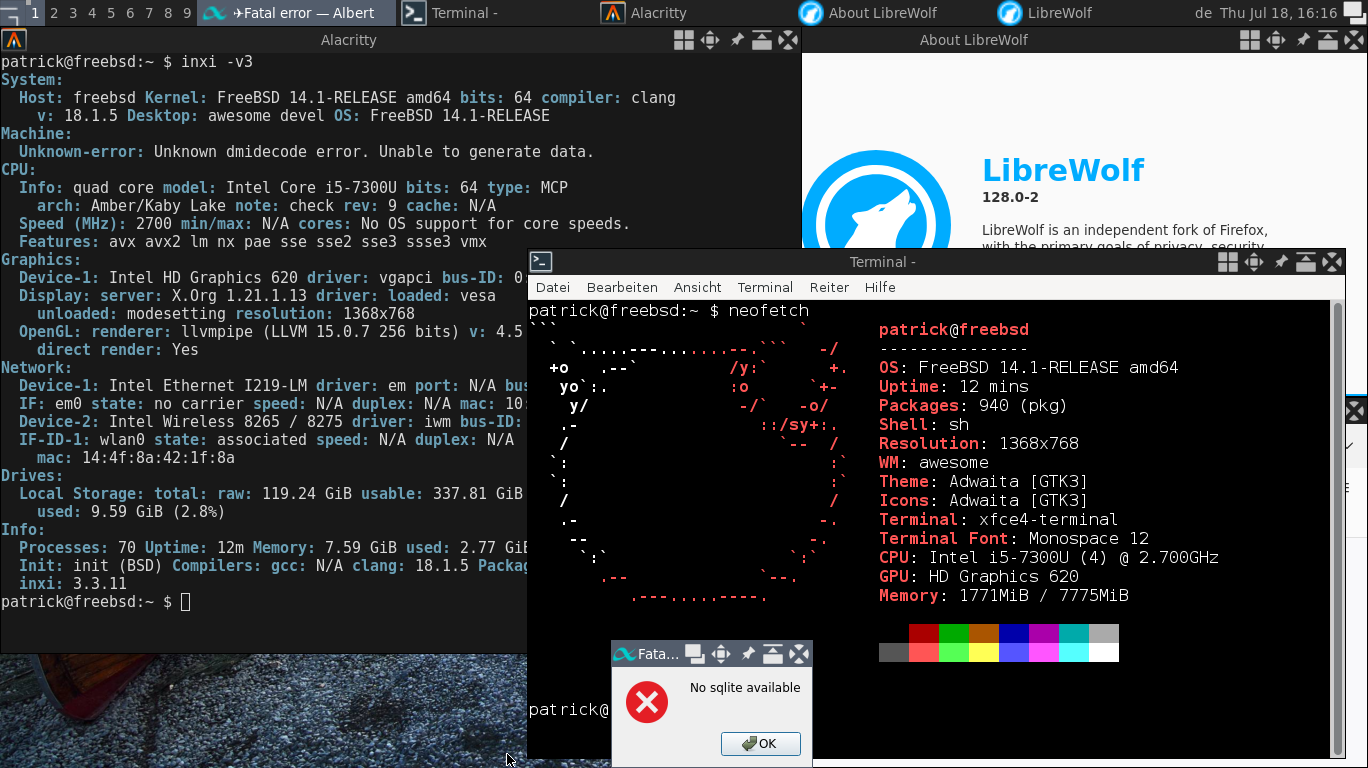
Task: Click the Albert icon in Fatal dialog titlebar
Action: coord(624,654)
